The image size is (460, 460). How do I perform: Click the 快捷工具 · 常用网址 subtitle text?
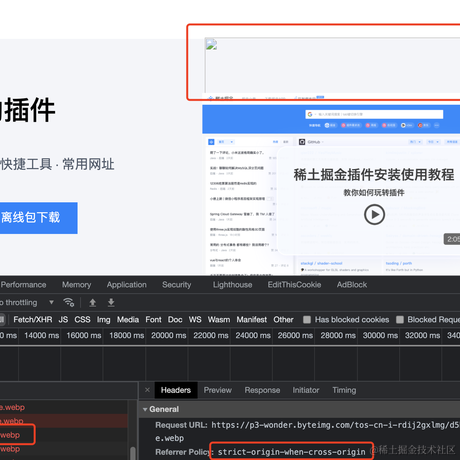(57, 164)
